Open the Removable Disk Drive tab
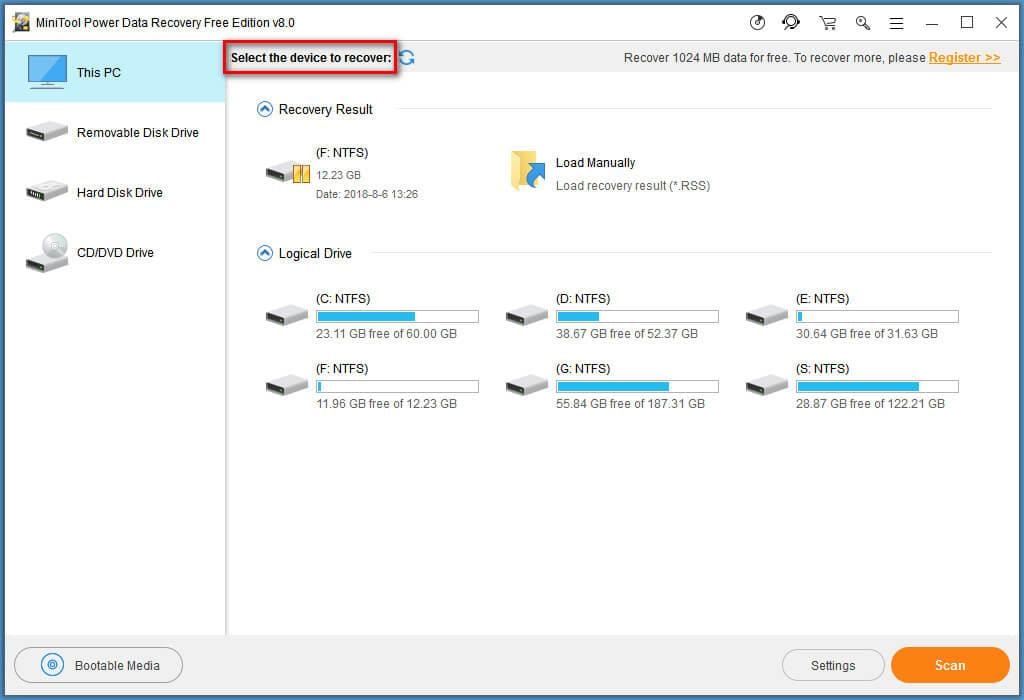The height and width of the screenshot is (700, 1024). point(115,132)
